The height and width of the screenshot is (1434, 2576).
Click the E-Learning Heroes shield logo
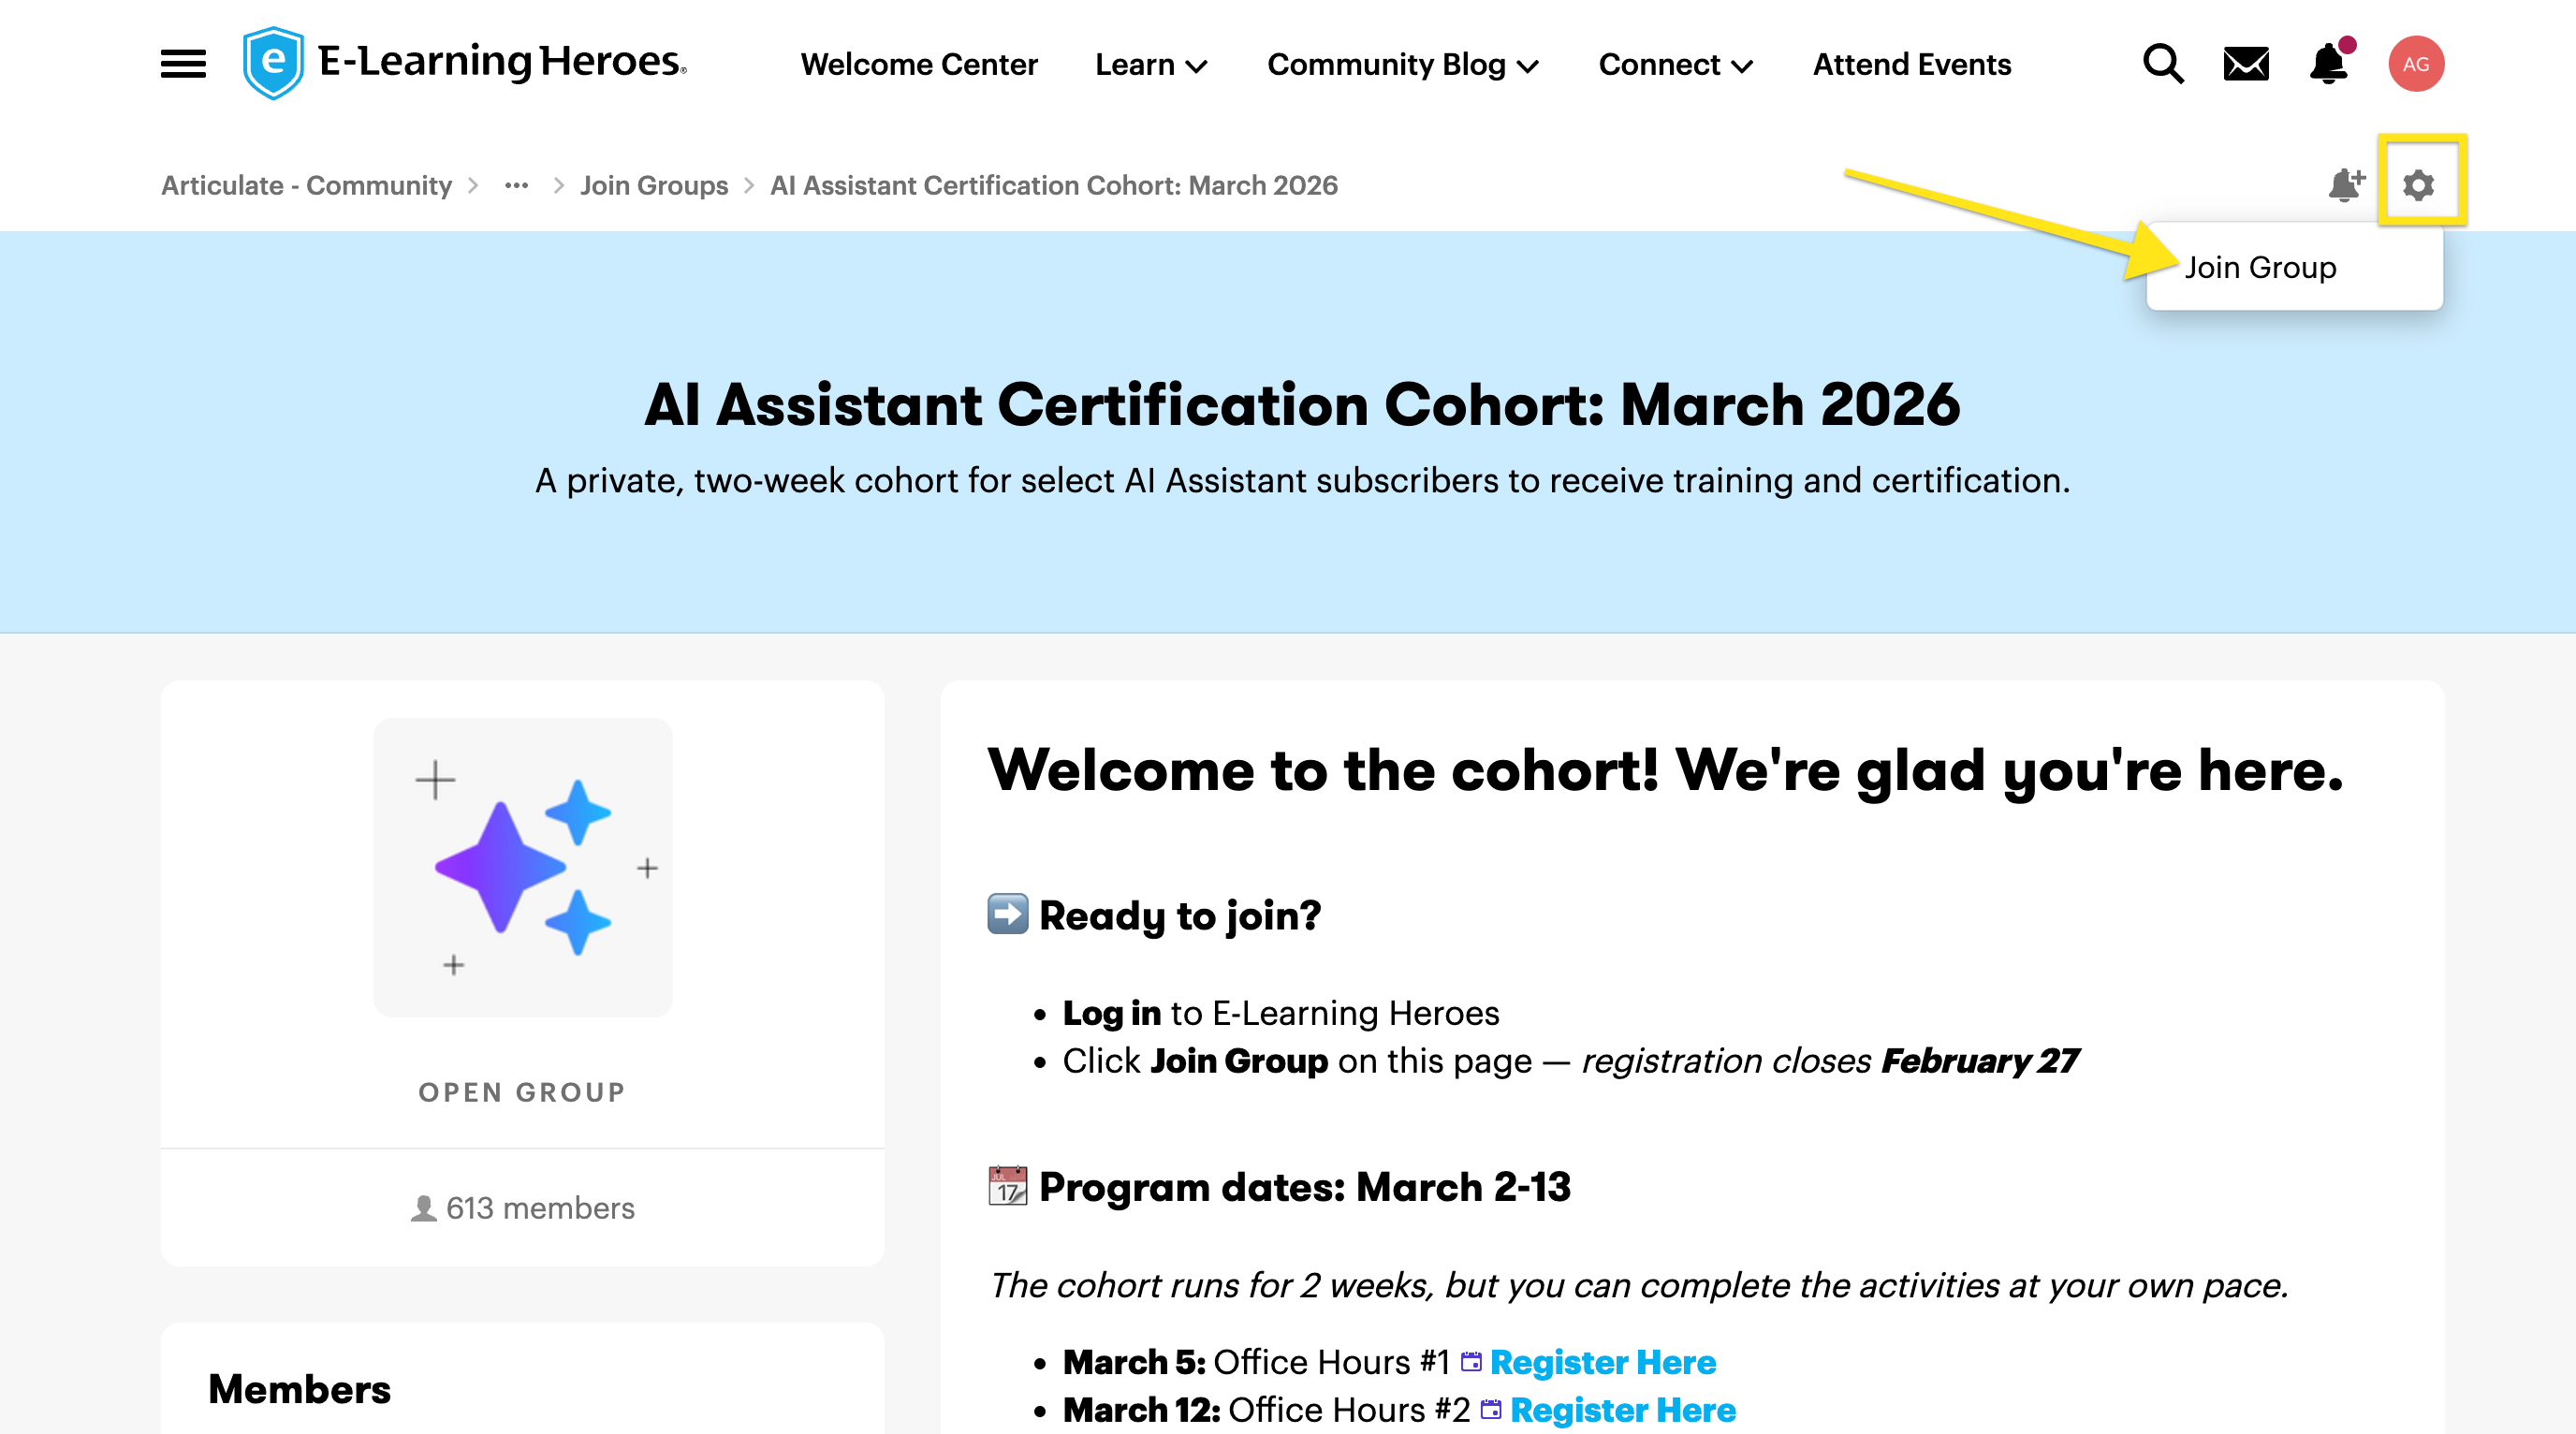pos(273,63)
